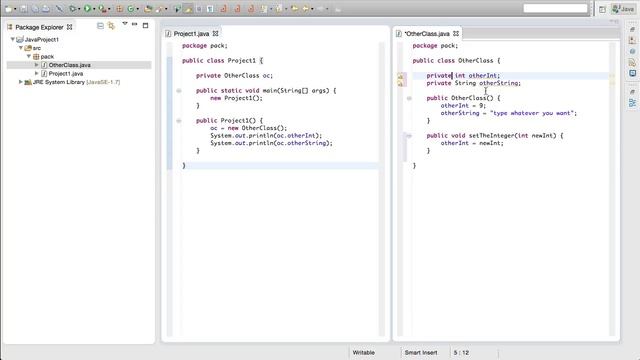
Task: Click the 5 : 12 cursor position status
Action: coord(461,352)
